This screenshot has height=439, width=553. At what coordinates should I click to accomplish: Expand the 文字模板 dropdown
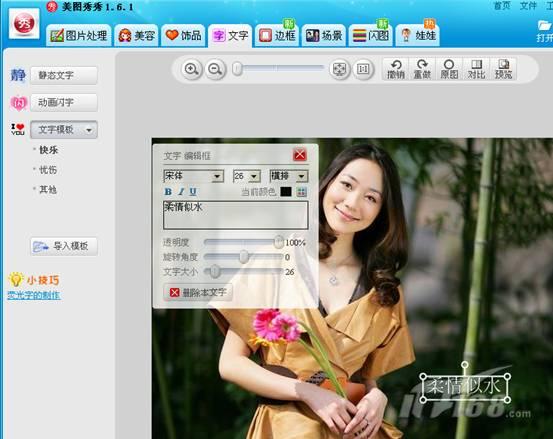tap(64, 130)
